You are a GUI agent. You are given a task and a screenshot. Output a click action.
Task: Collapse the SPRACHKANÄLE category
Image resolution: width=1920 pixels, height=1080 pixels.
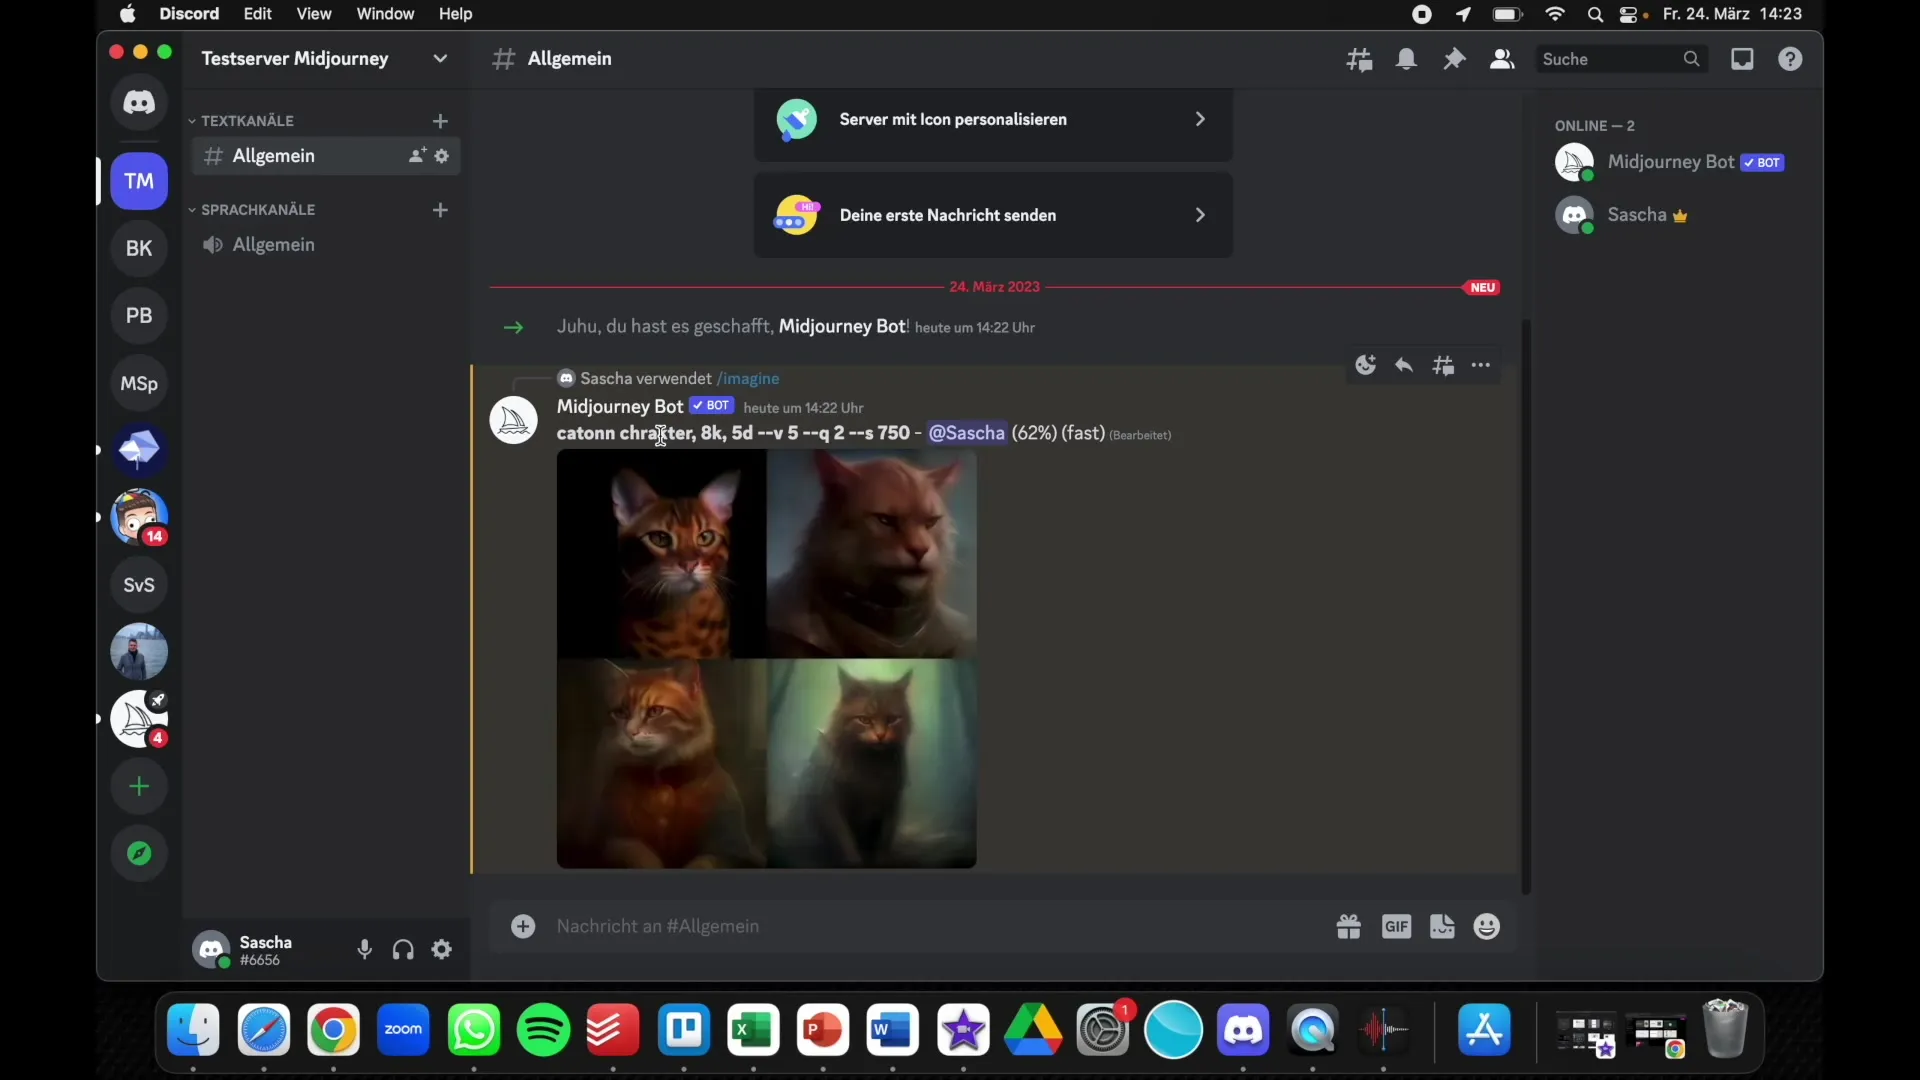257,210
